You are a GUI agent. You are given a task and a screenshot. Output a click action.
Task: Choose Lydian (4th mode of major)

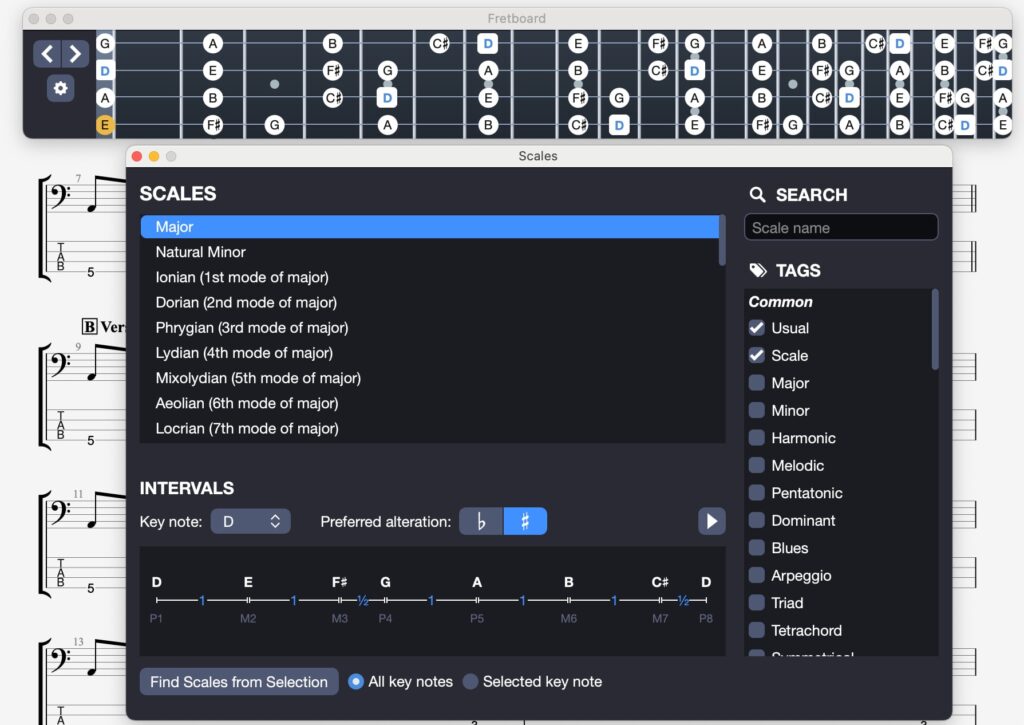[x=244, y=353]
